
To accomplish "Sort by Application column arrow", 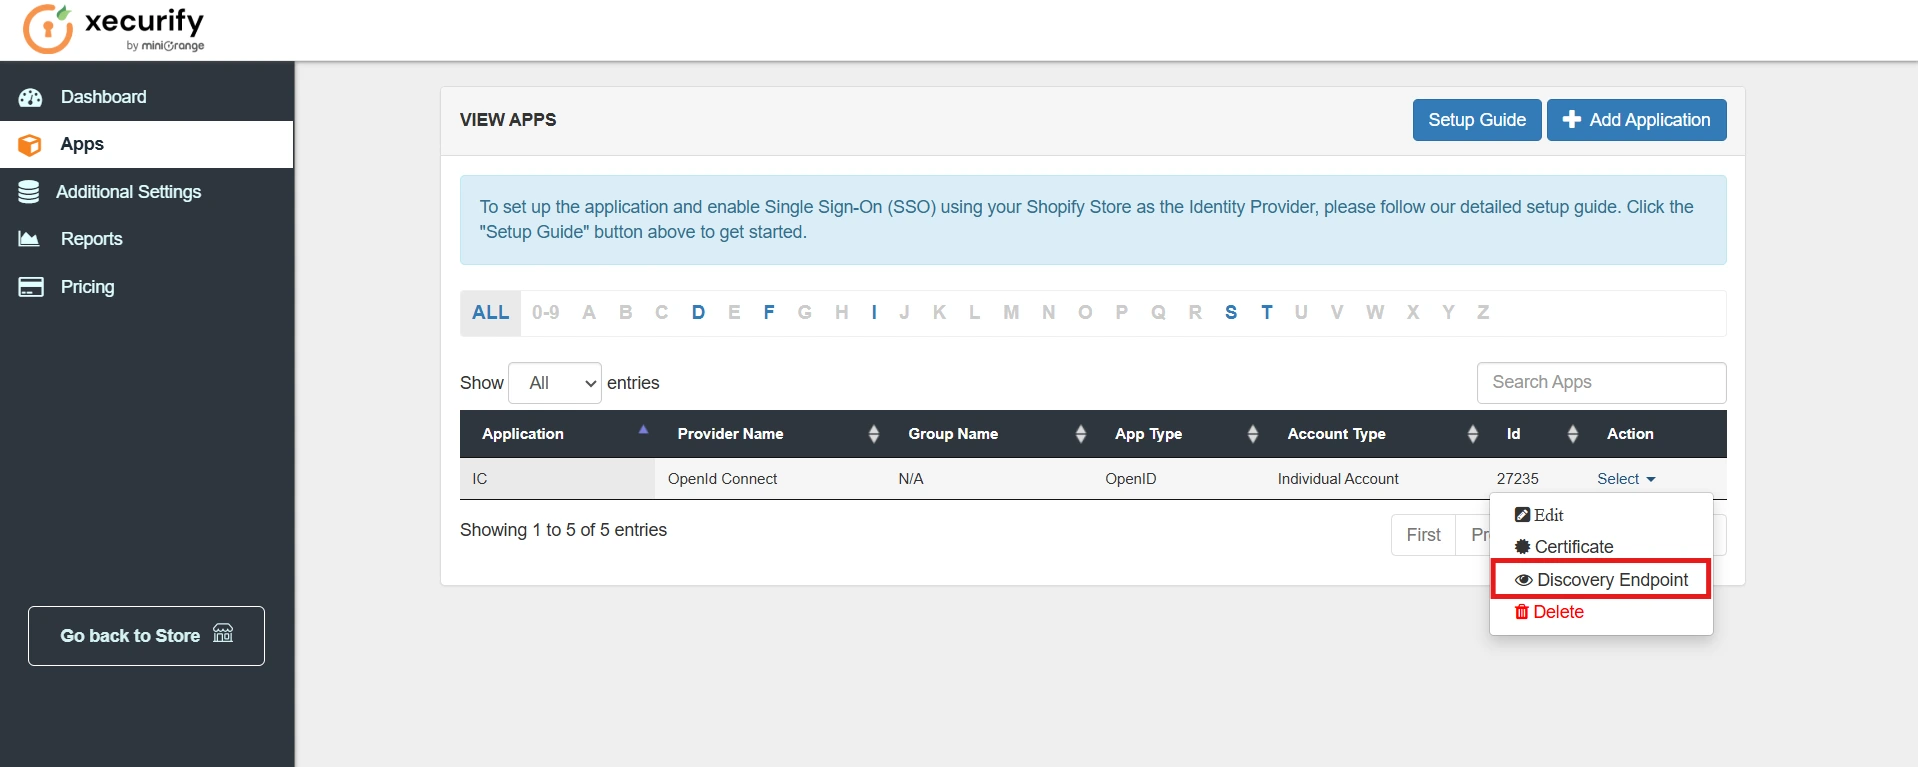I will point(644,430).
